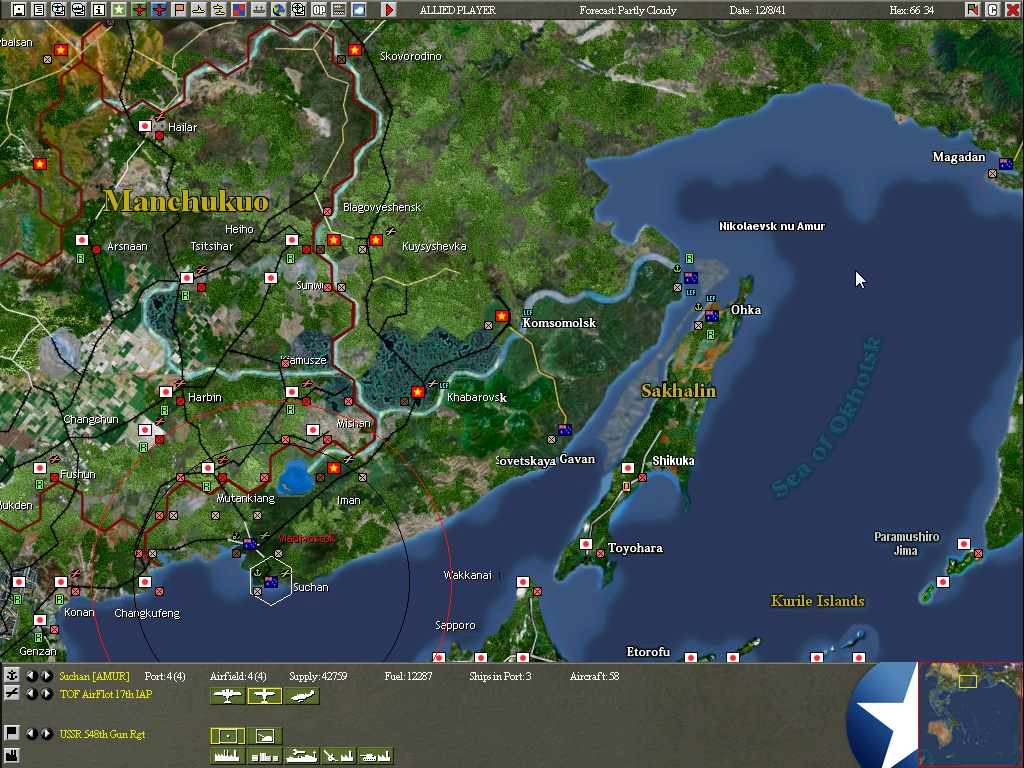Viewport: 1024px width, 768px height.
Task: Toggle the weather cloud icon
Action: coord(359,10)
